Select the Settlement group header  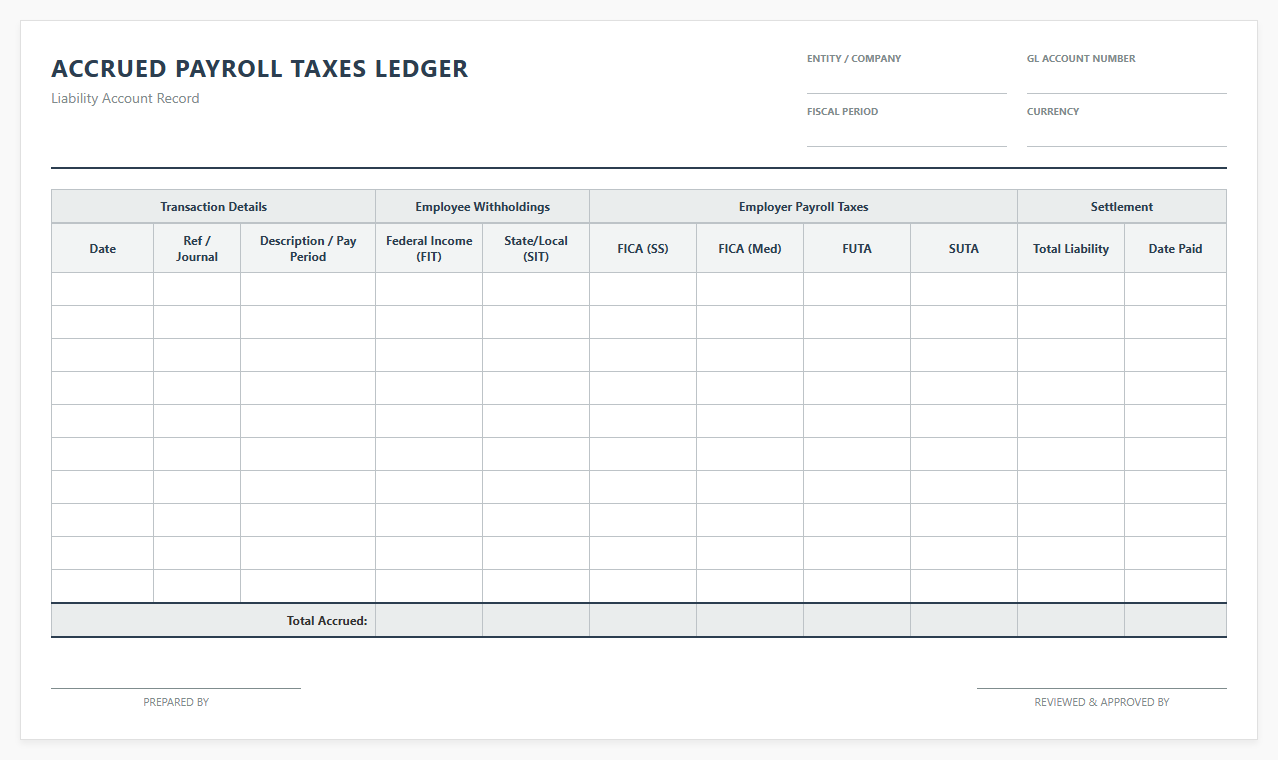pos(1122,207)
